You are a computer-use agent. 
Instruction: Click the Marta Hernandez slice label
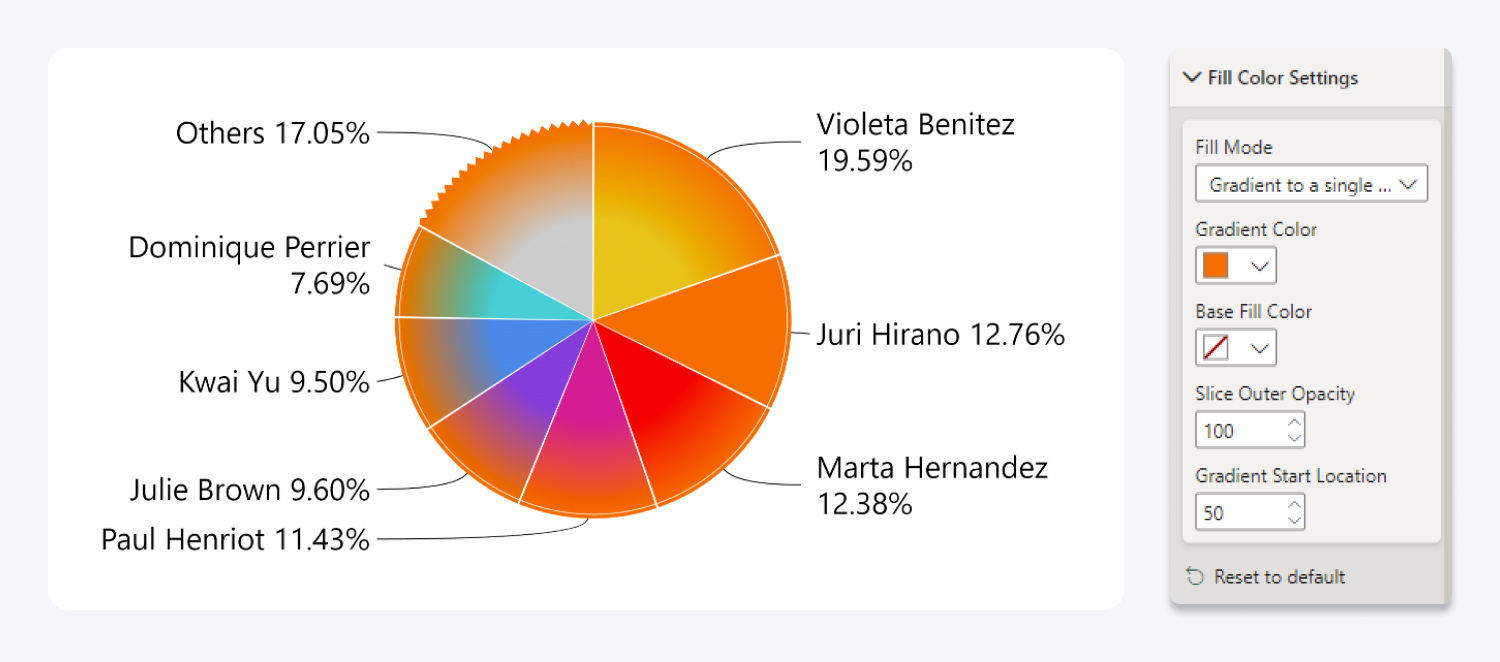pos(932,486)
